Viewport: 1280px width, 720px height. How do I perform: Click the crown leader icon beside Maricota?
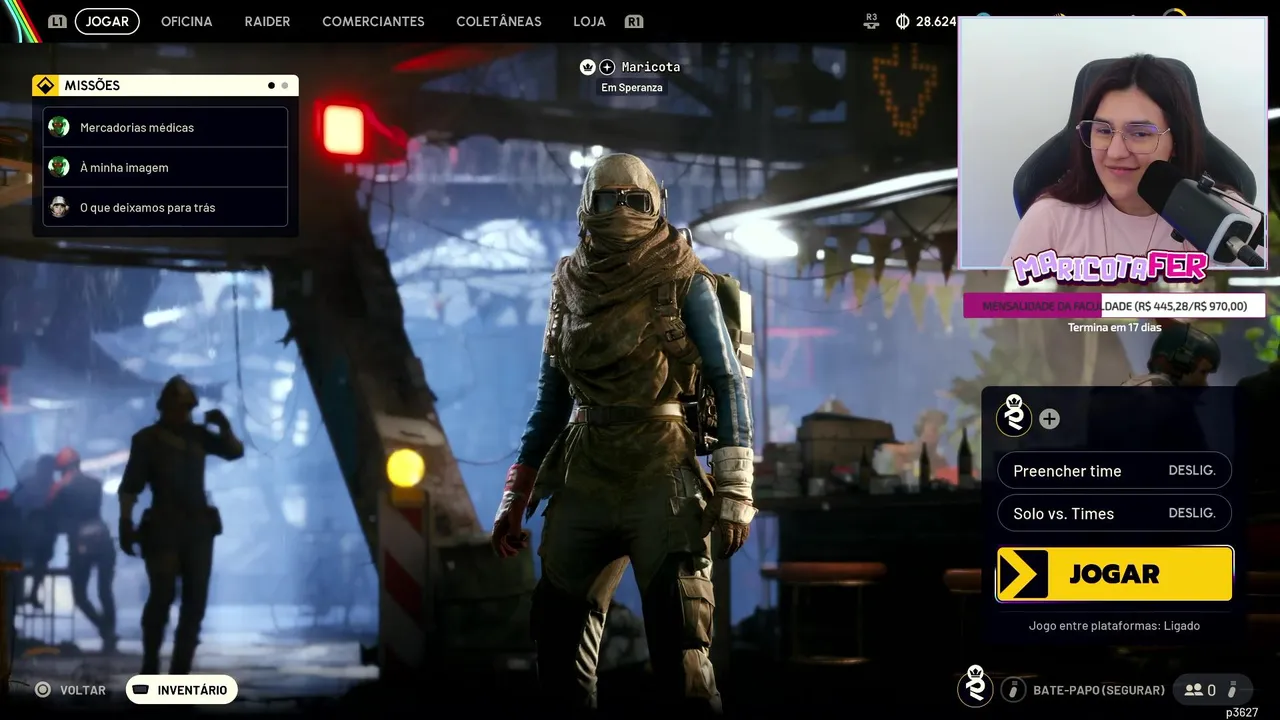coord(588,67)
